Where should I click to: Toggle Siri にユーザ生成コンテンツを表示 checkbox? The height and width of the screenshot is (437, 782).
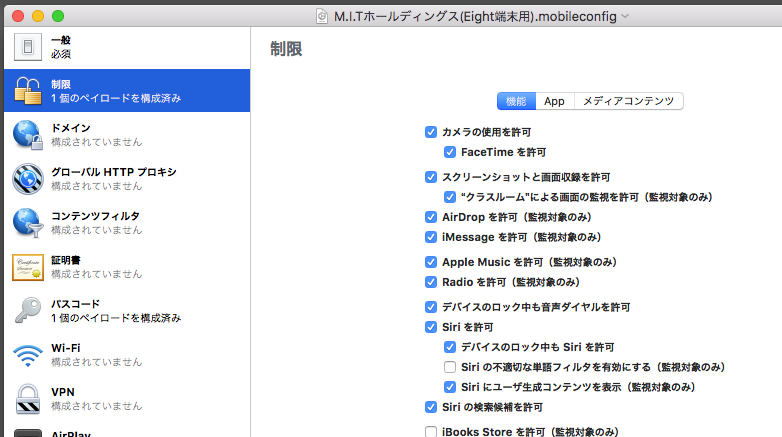tap(450, 387)
